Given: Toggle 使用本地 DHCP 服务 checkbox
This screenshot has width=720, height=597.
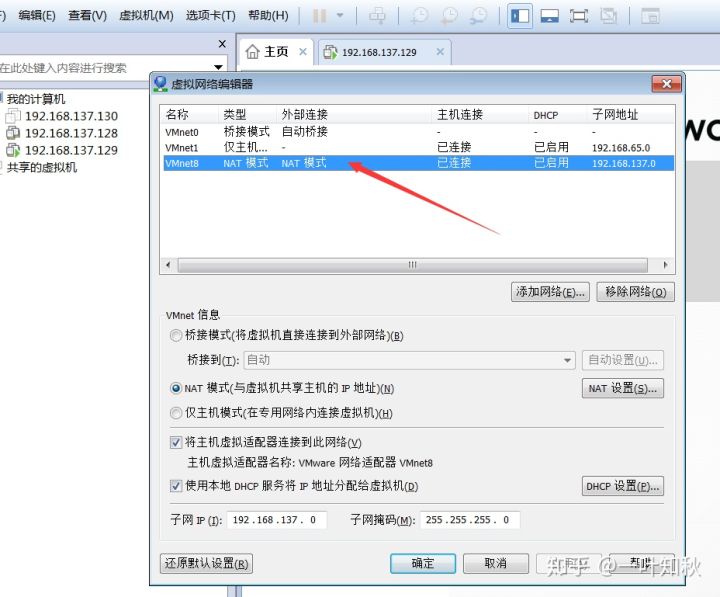Looking at the screenshot, I should [x=175, y=485].
